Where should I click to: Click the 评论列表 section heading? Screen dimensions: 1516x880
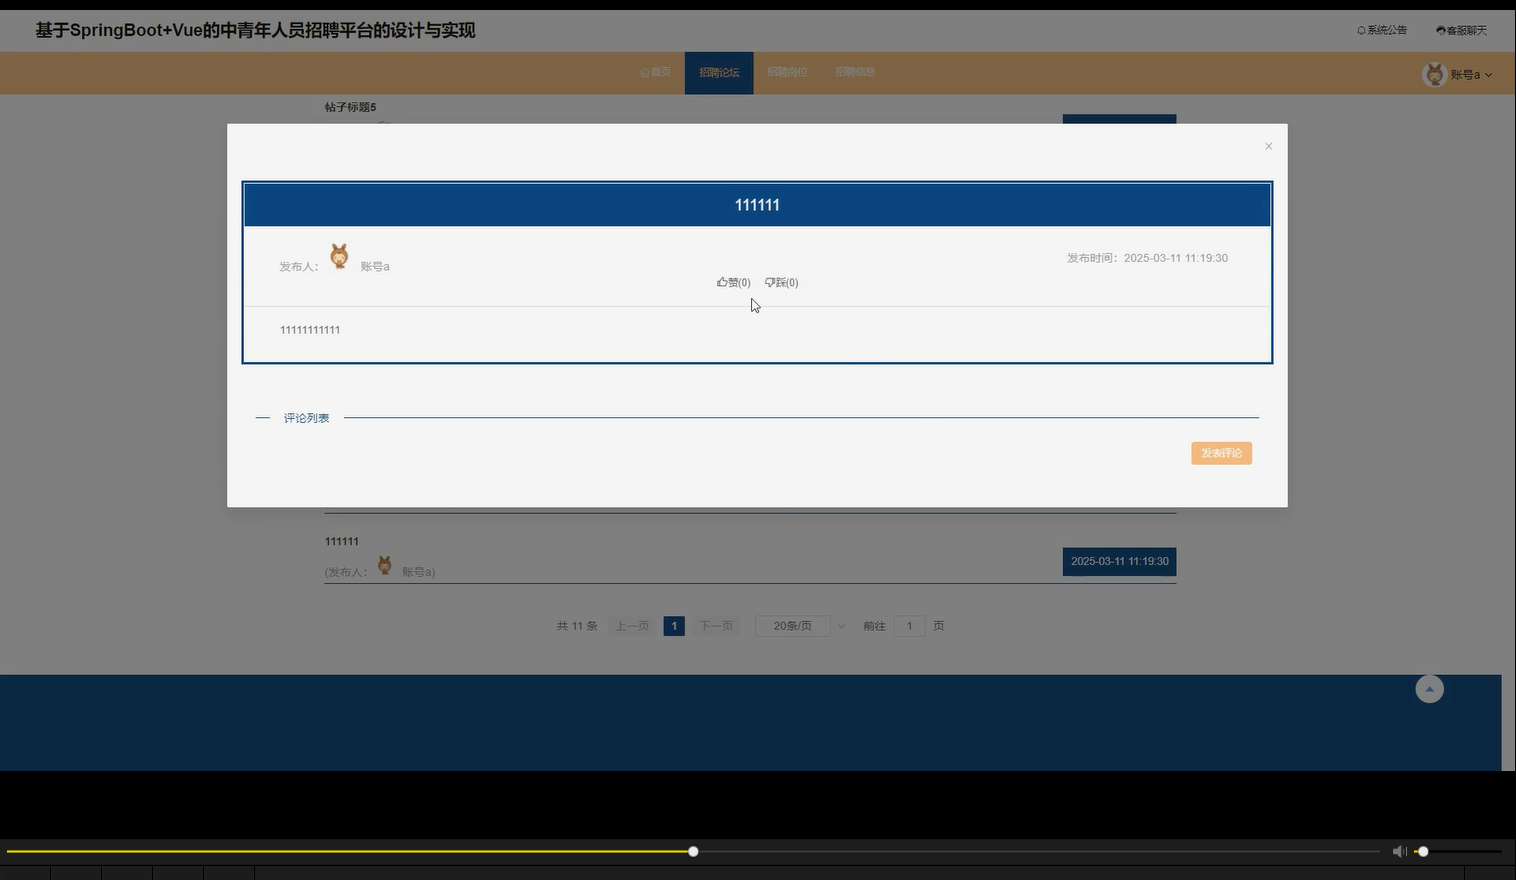pyautogui.click(x=306, y=418)
